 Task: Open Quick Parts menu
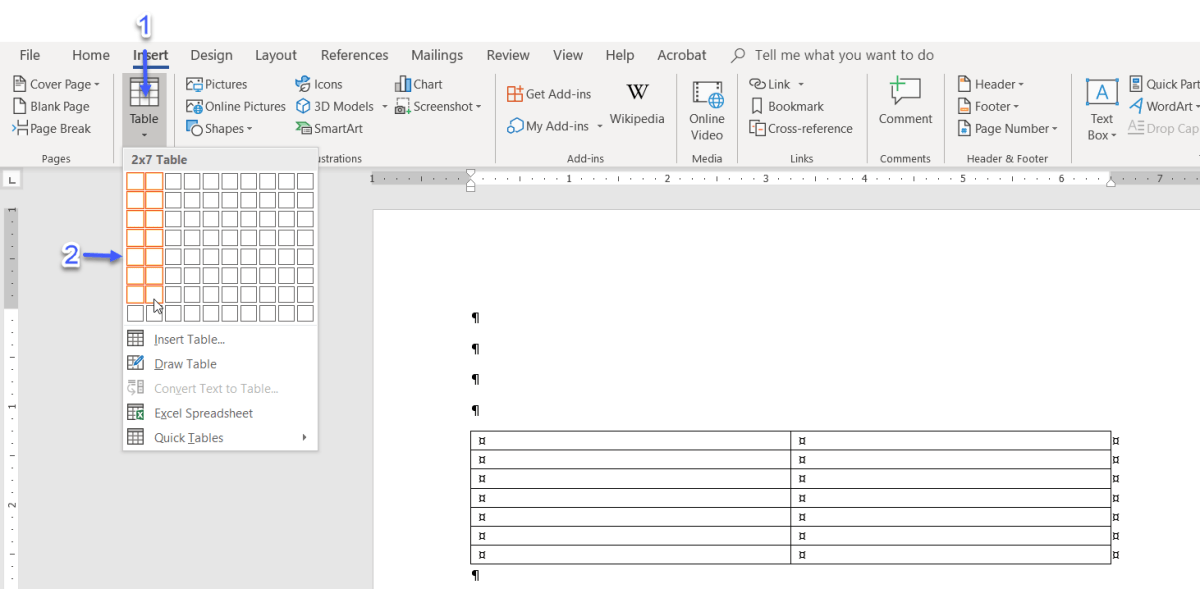(x=1164, y=84)
